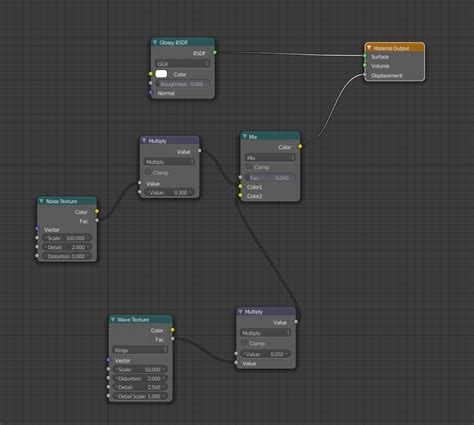
Task: Click the Material Output Displacement socket
Action: click(x=365, y=75)
